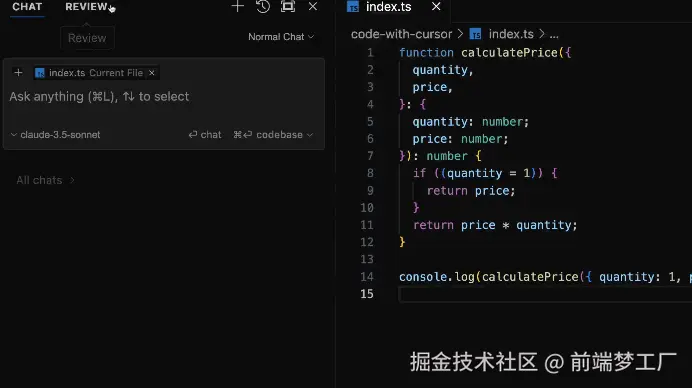The height and width of the screenshot is (388, 692).
Task: Click line number 8 in gutter
Action: point(370,173)
